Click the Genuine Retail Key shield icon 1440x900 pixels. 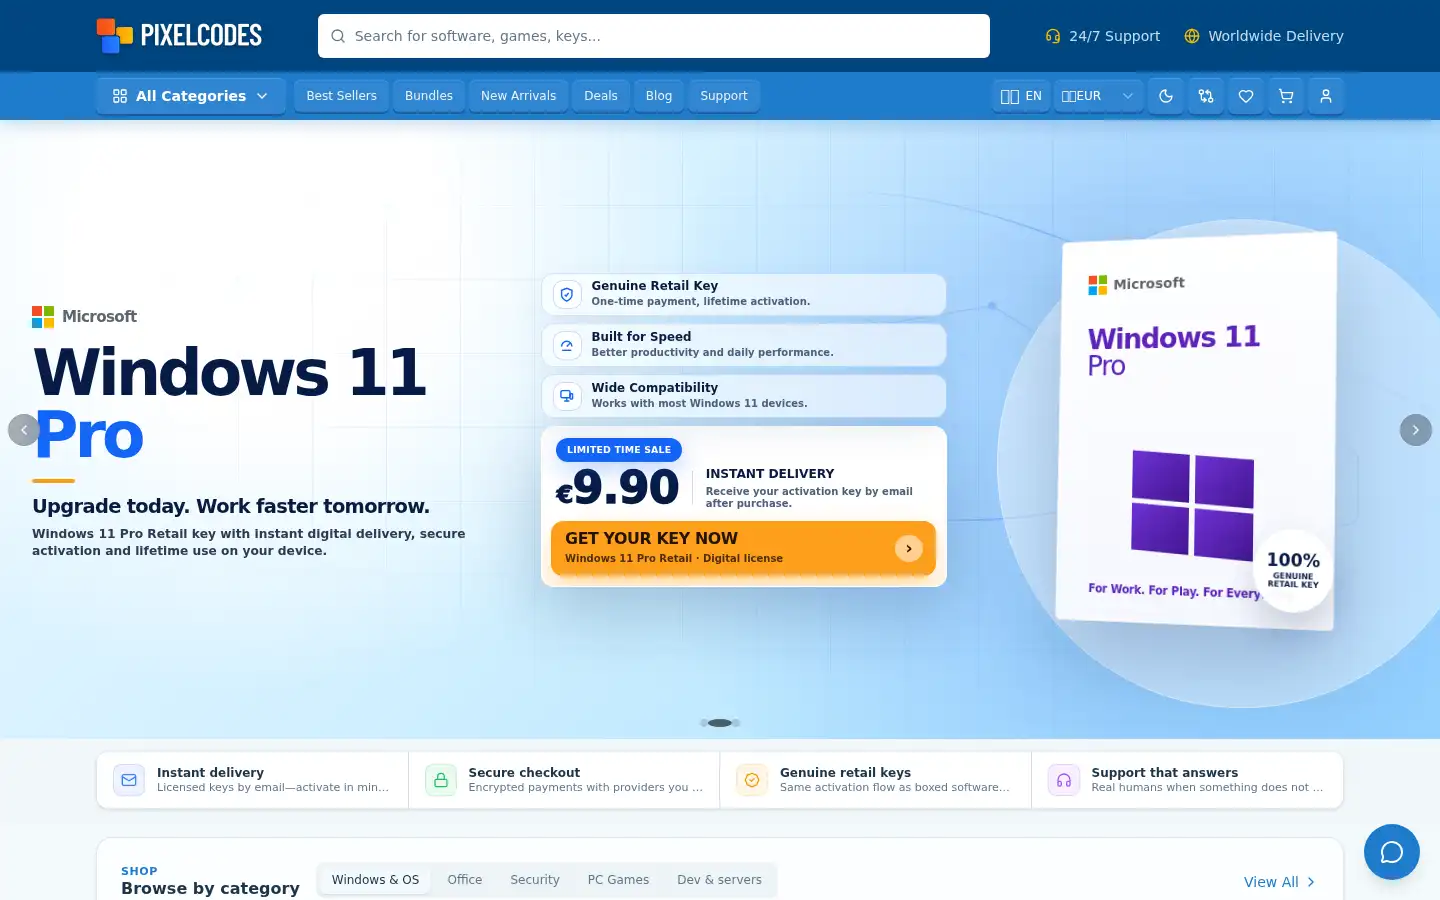tap(567, 294)
